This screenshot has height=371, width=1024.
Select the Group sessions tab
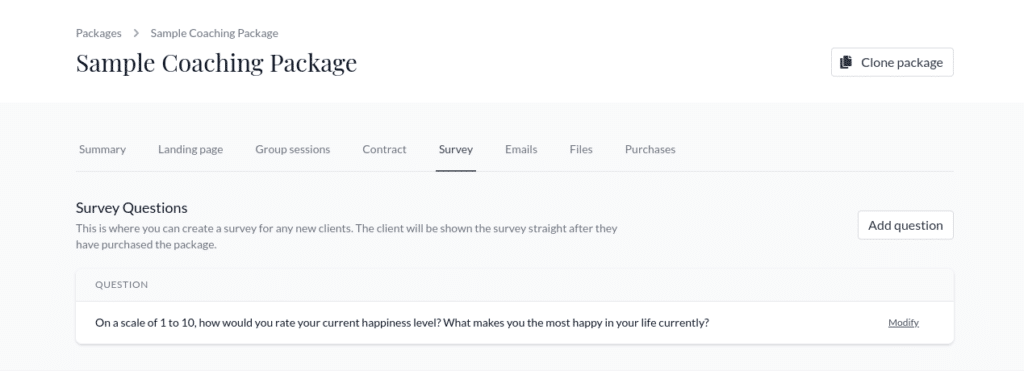[293, 150]
